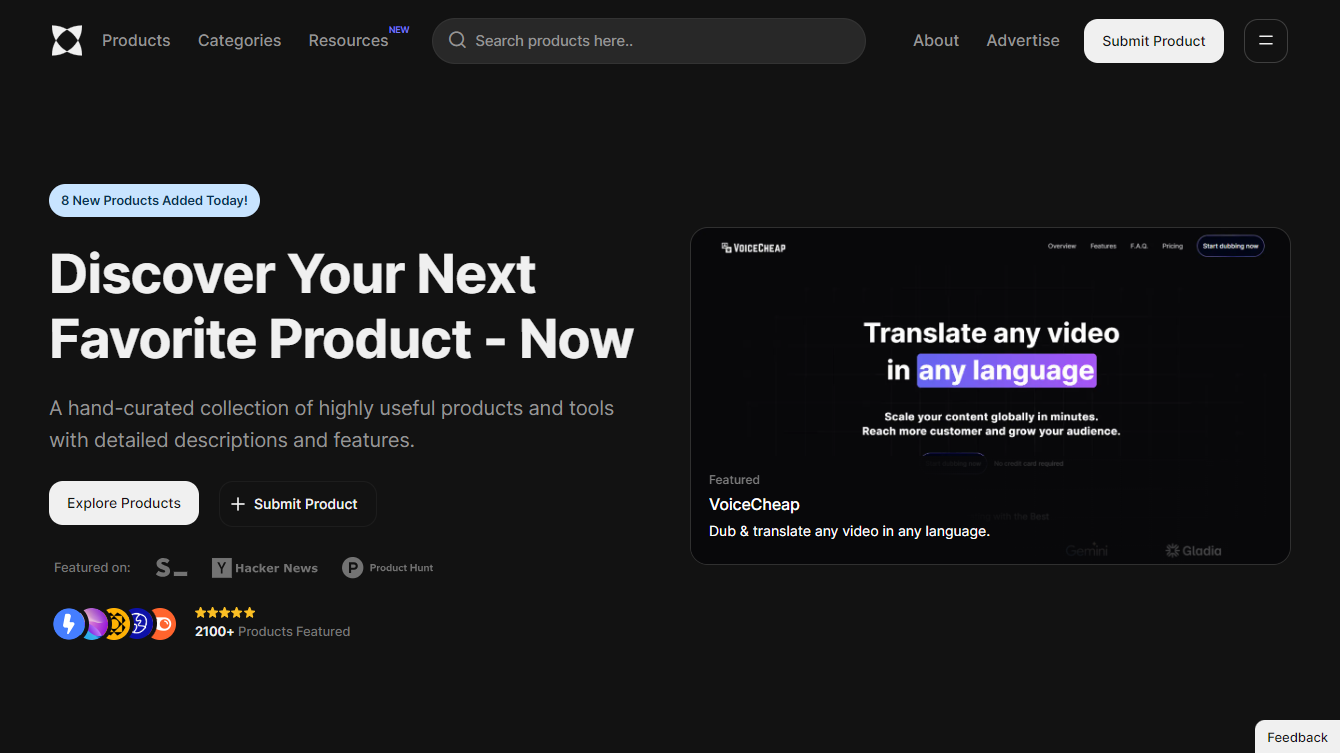Click the S_ logo under Featured on
Screen dimensions: 1340x753
pos(171,568)
